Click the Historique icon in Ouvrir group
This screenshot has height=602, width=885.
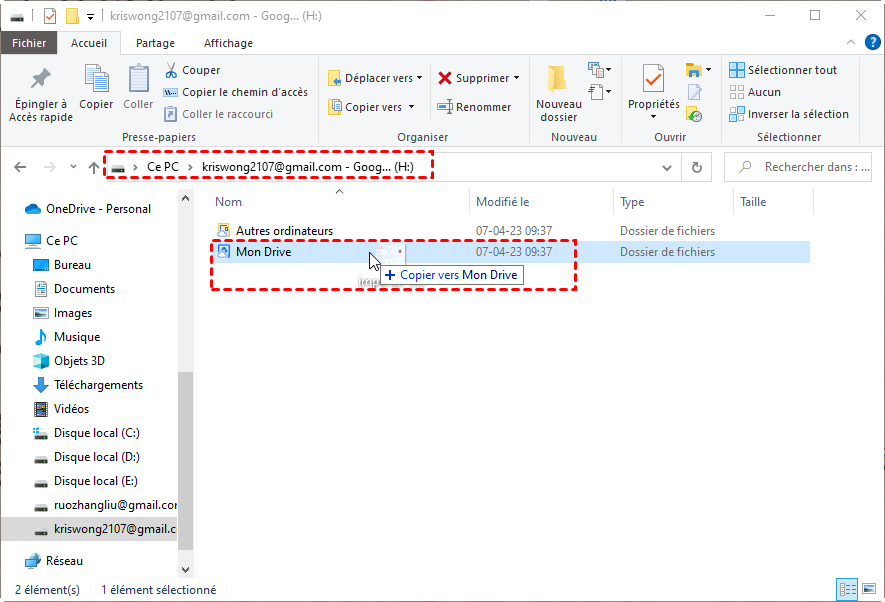click(x=694, y=115)
